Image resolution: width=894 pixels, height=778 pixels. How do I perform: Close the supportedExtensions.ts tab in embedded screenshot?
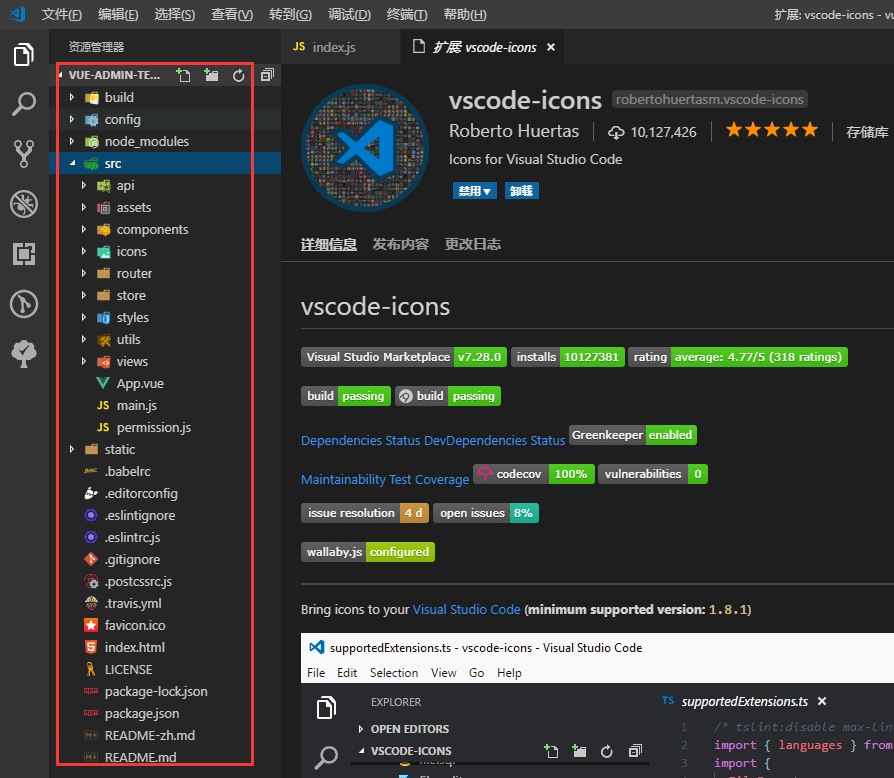click(x=822, y=701)
